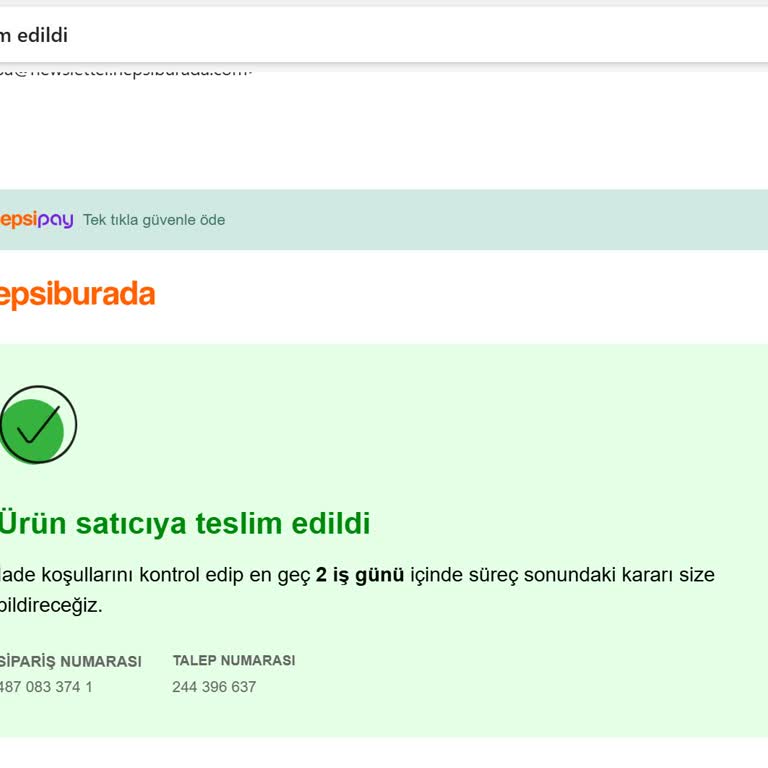The width and height of the screenshot is (768, 768).
Task: Click the email subject ending 'edildi' at top
Action: (34, 35)
